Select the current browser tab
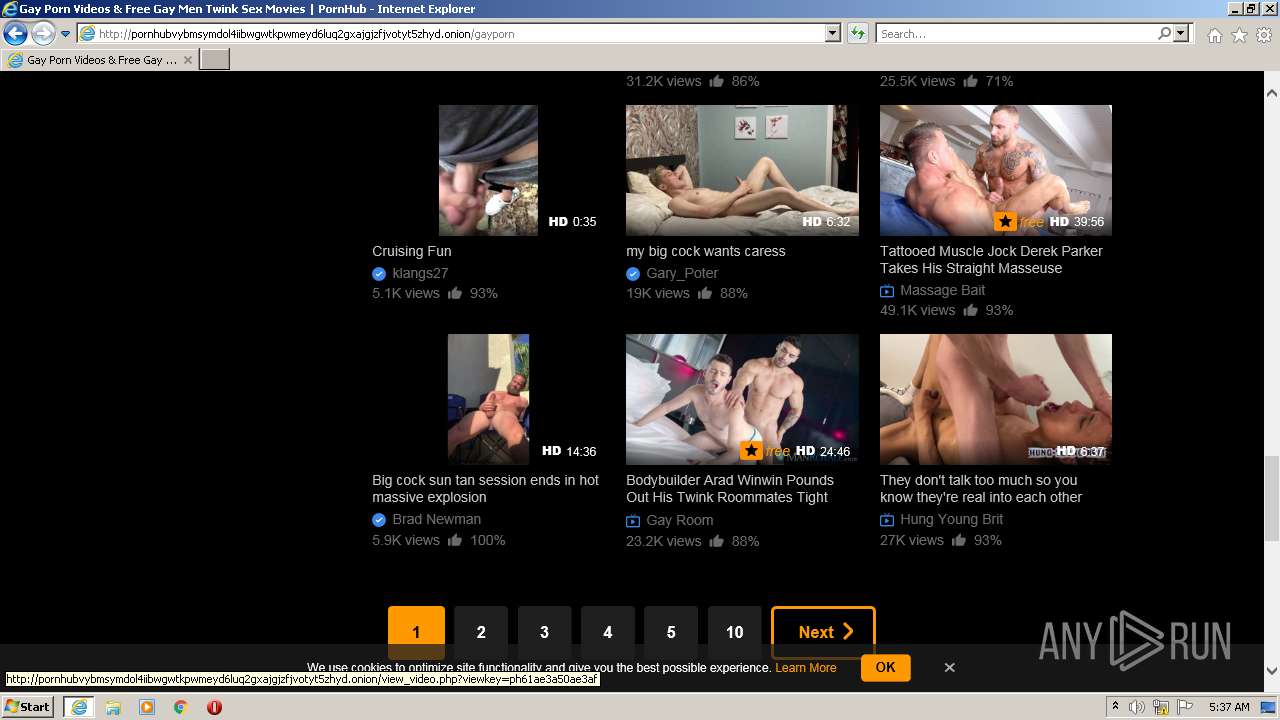This screenshot has width=1280, height=720. [x=100, y=60]
